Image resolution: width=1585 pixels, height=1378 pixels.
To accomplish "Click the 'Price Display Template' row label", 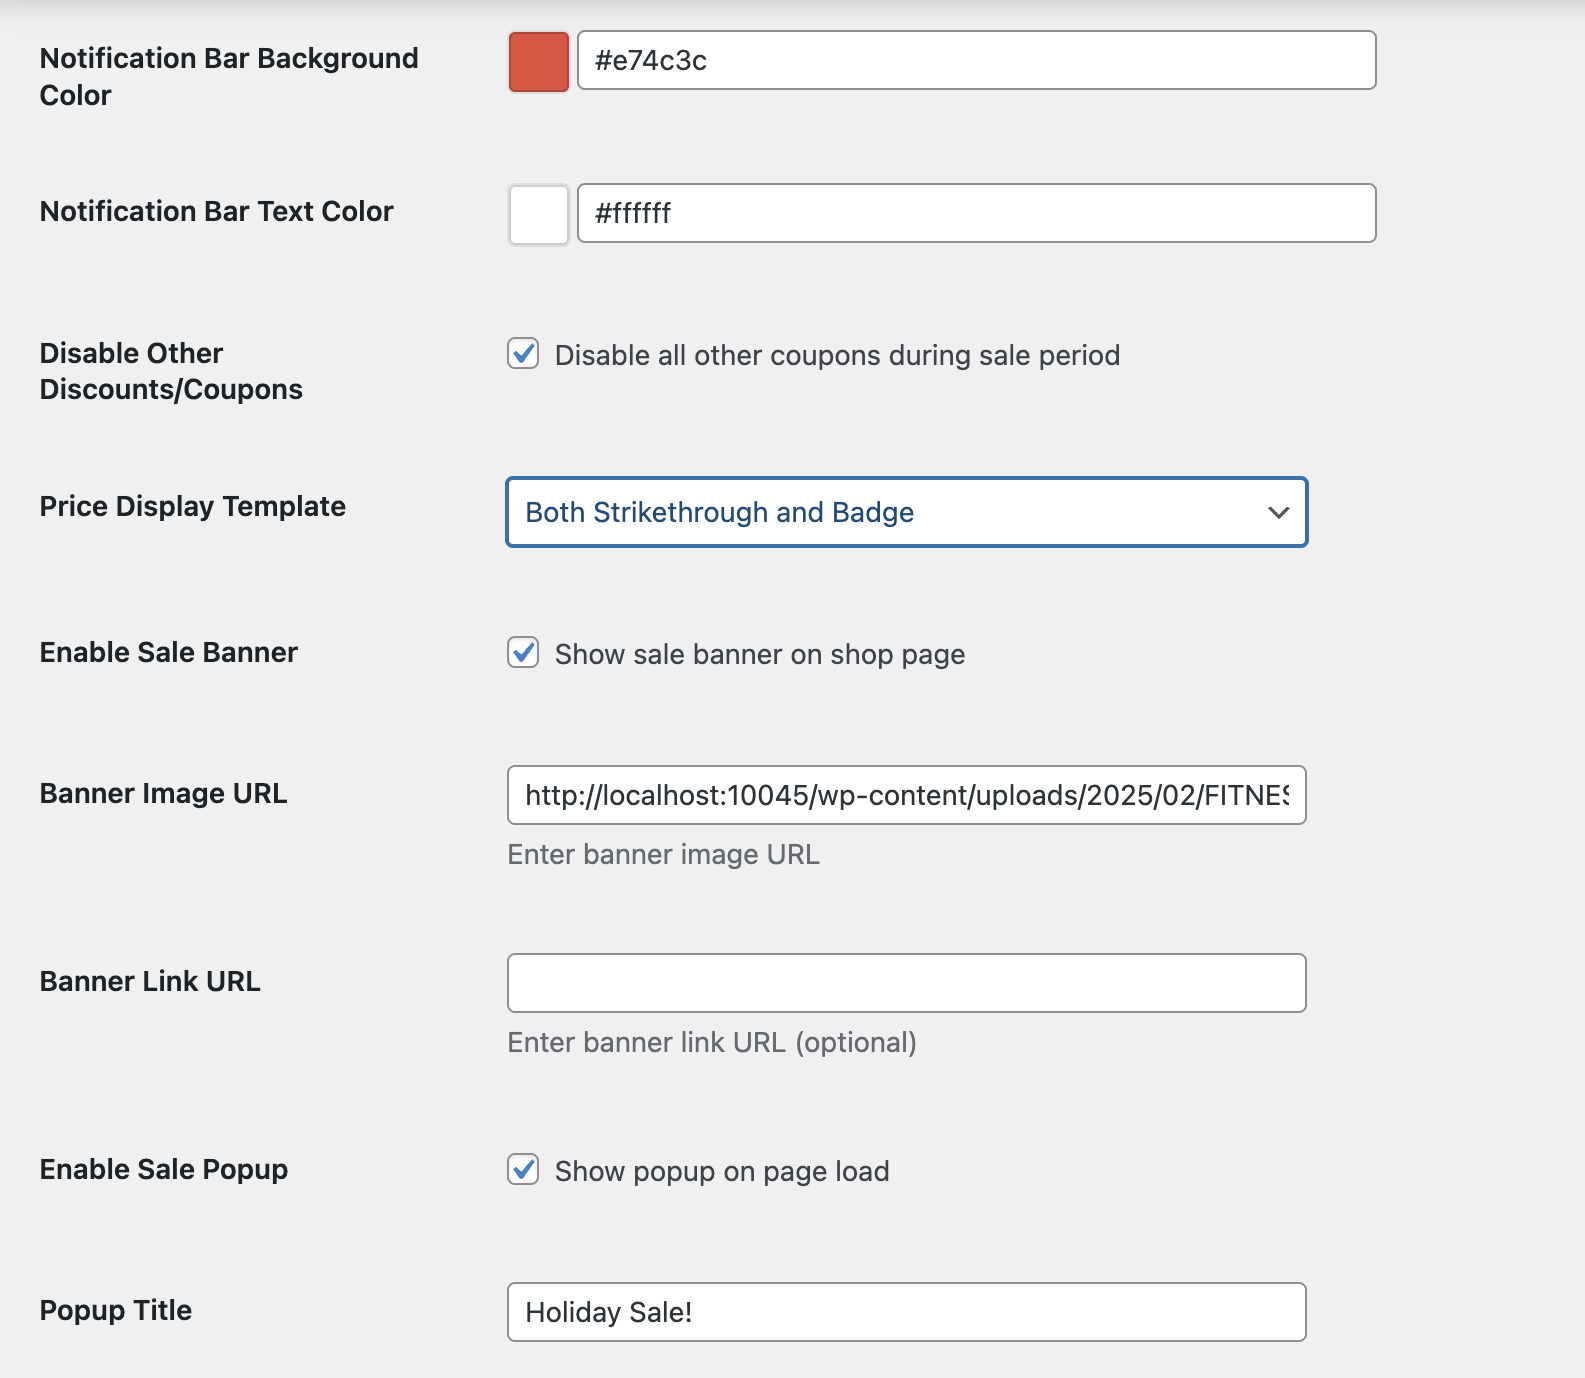I will click(192, 507).
